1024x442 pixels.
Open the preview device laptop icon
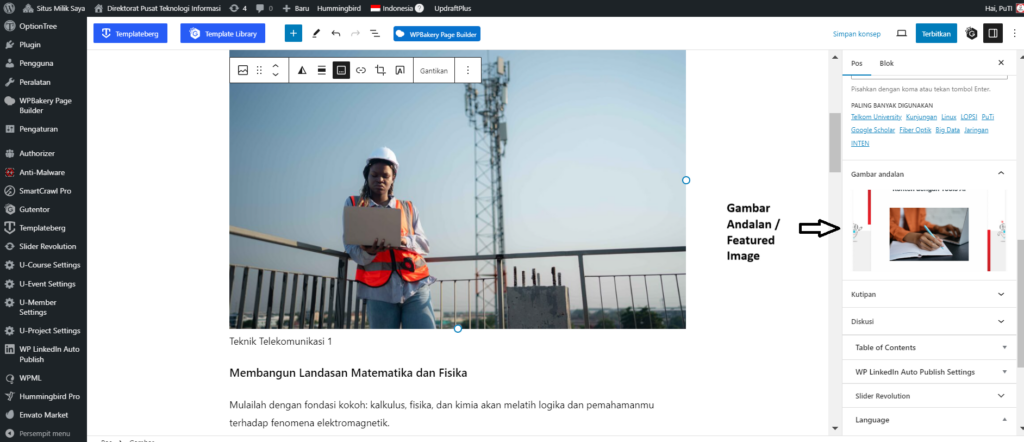901,33
